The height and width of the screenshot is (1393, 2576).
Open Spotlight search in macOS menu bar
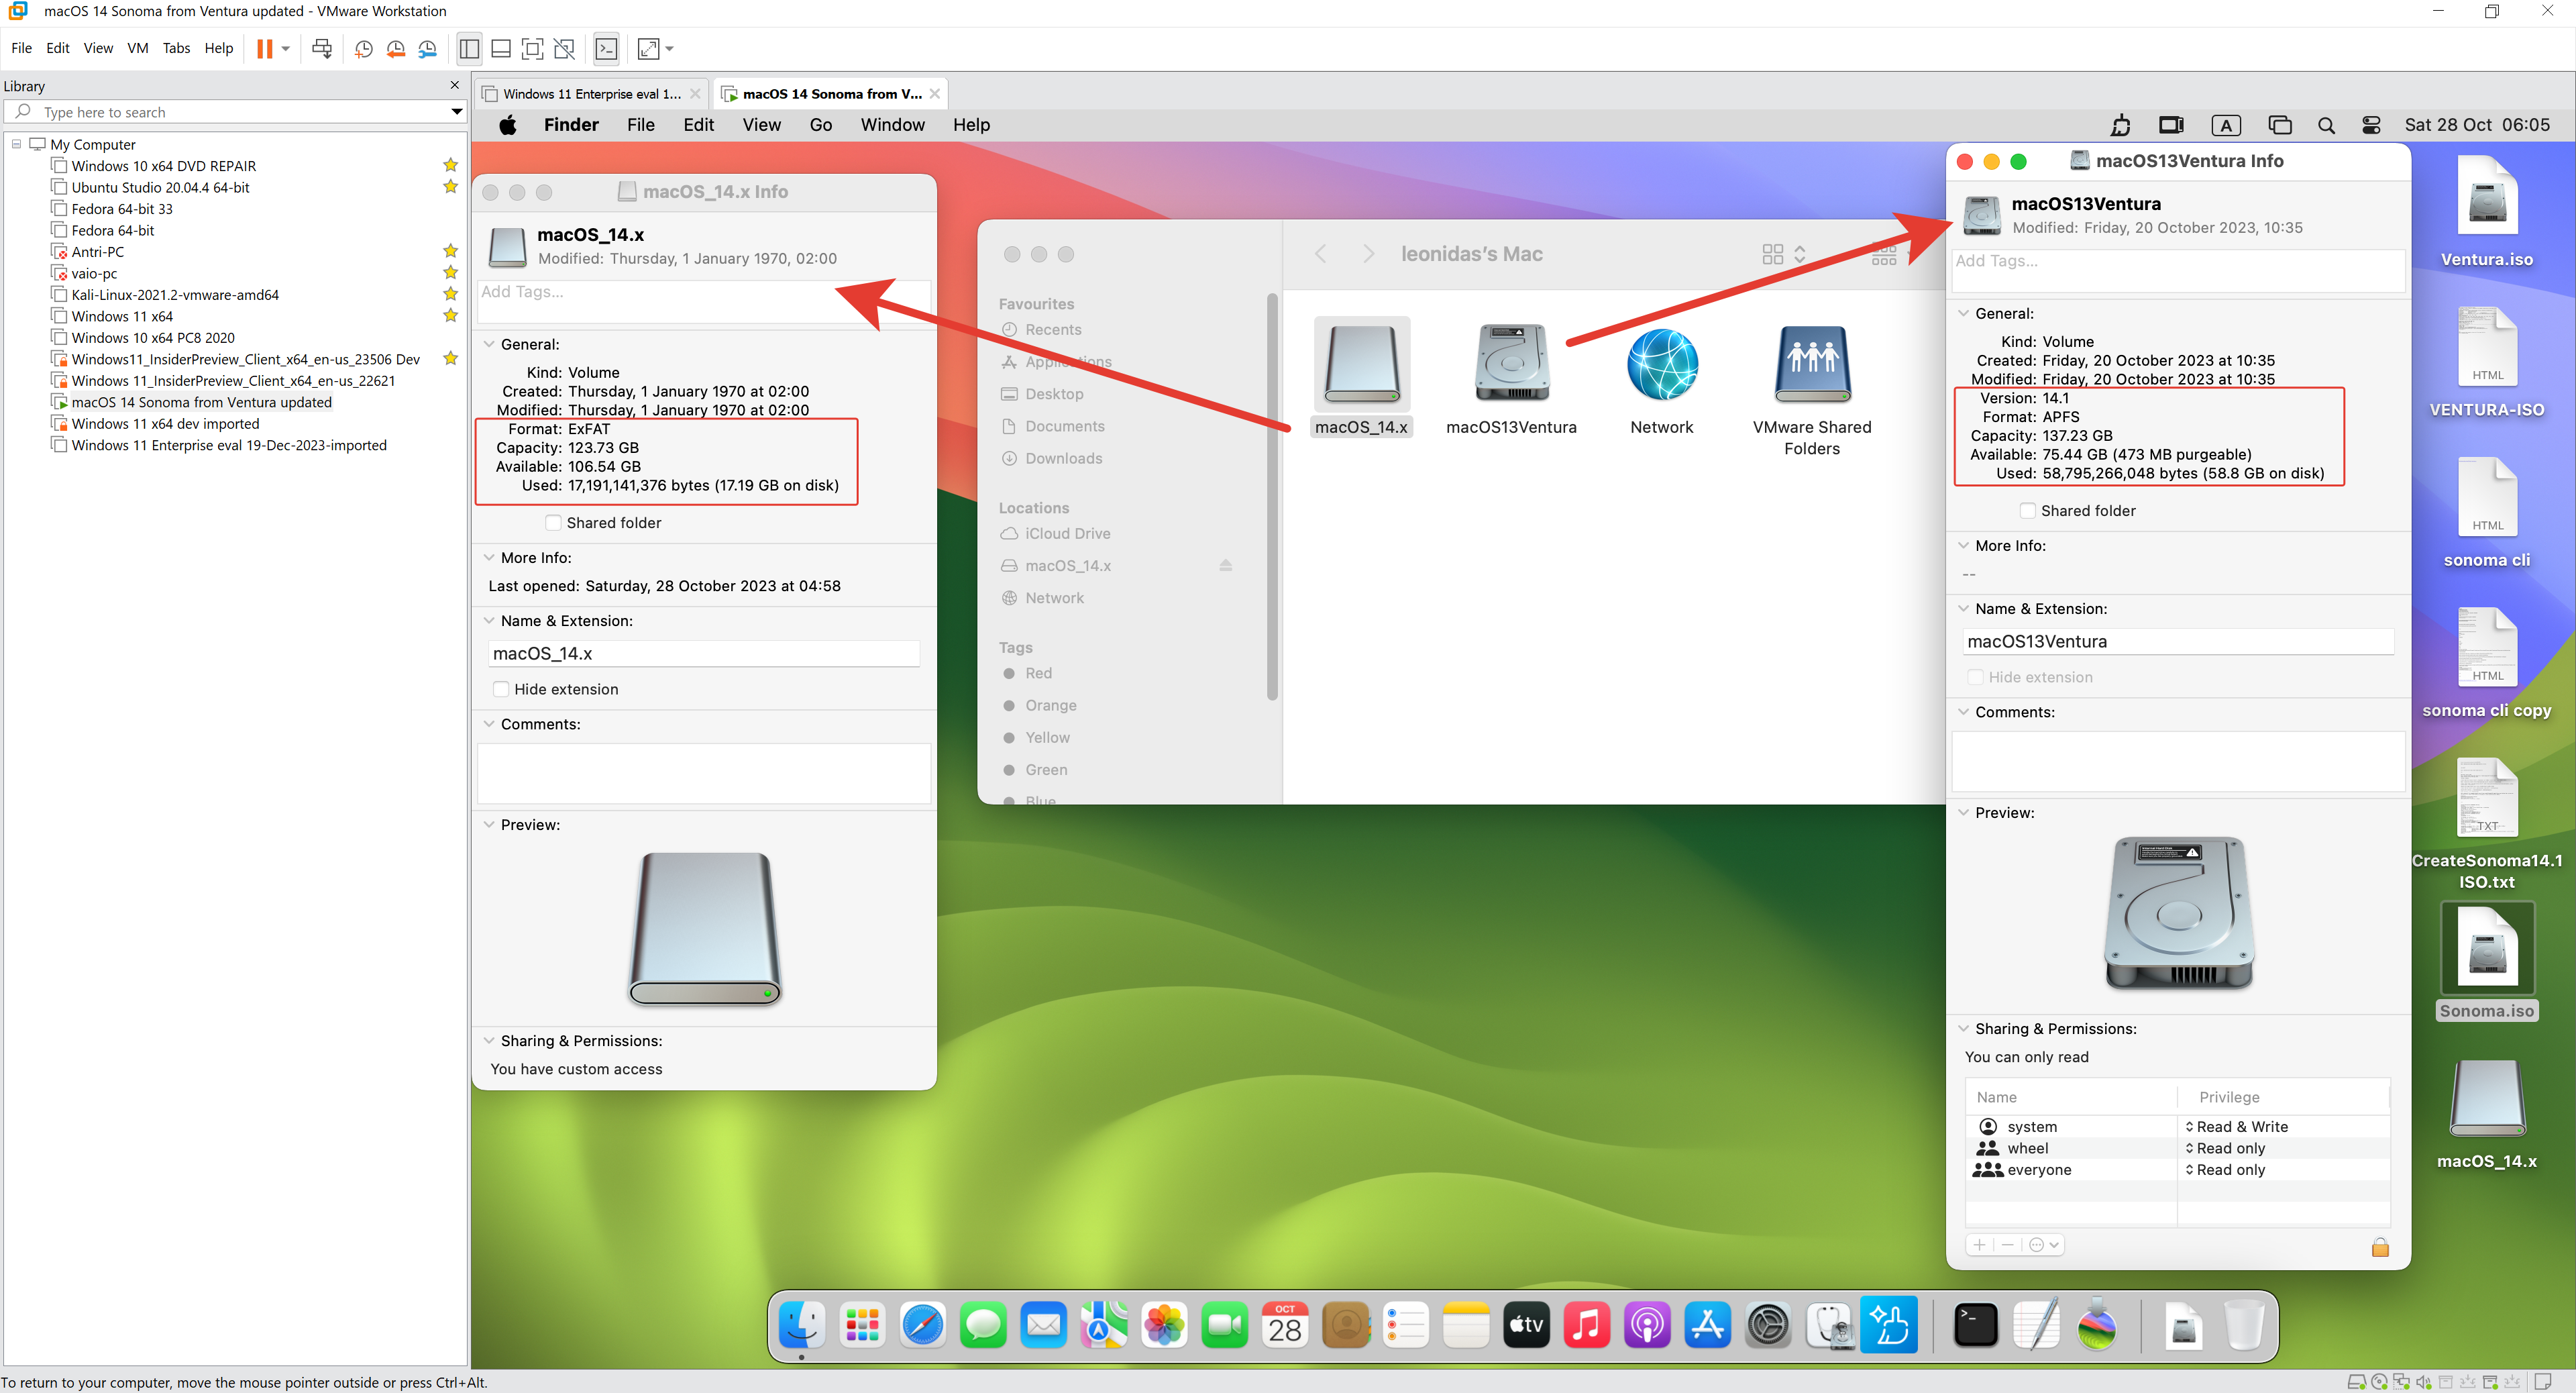coord(2326,125)
